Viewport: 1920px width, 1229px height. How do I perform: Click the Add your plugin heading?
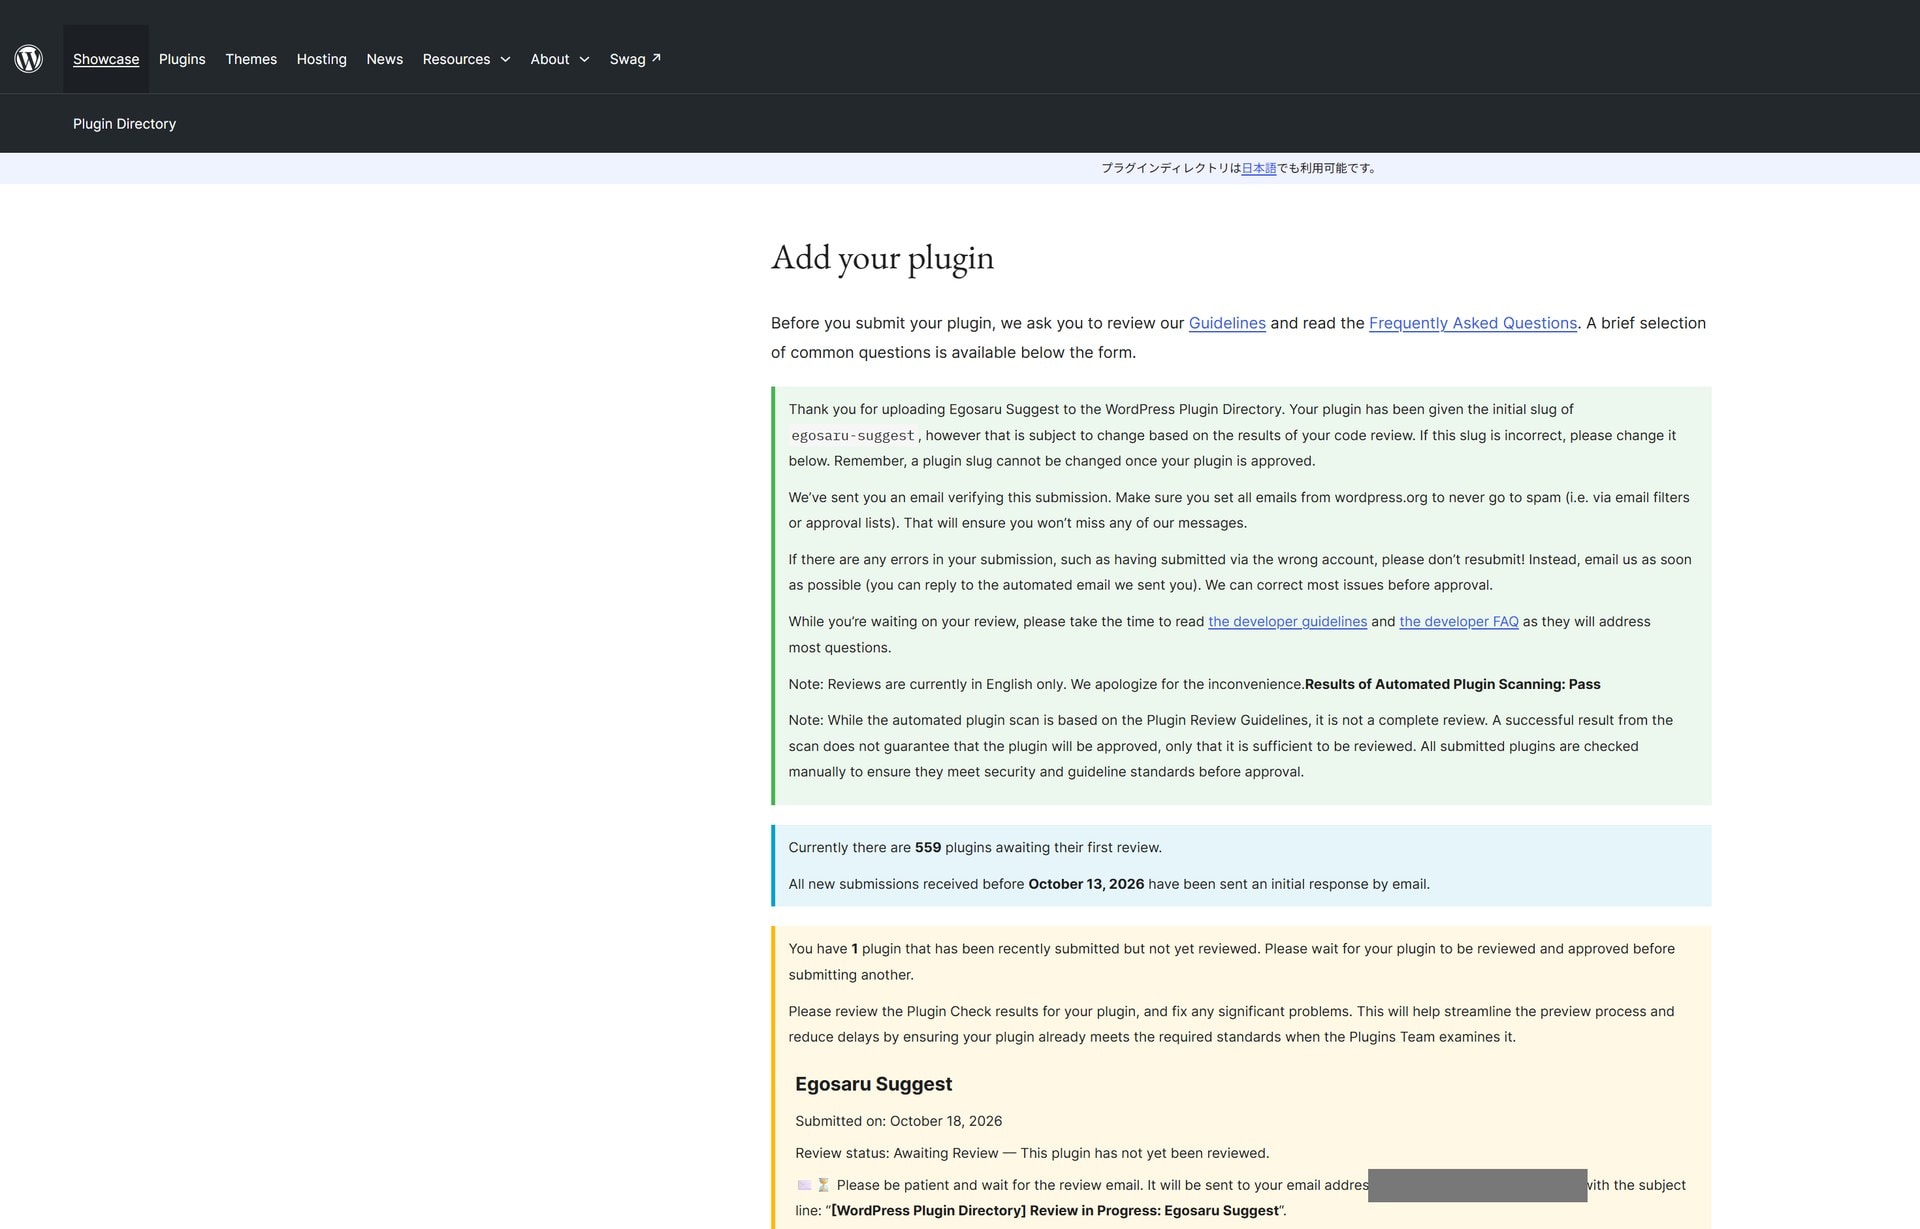point(882,258)
